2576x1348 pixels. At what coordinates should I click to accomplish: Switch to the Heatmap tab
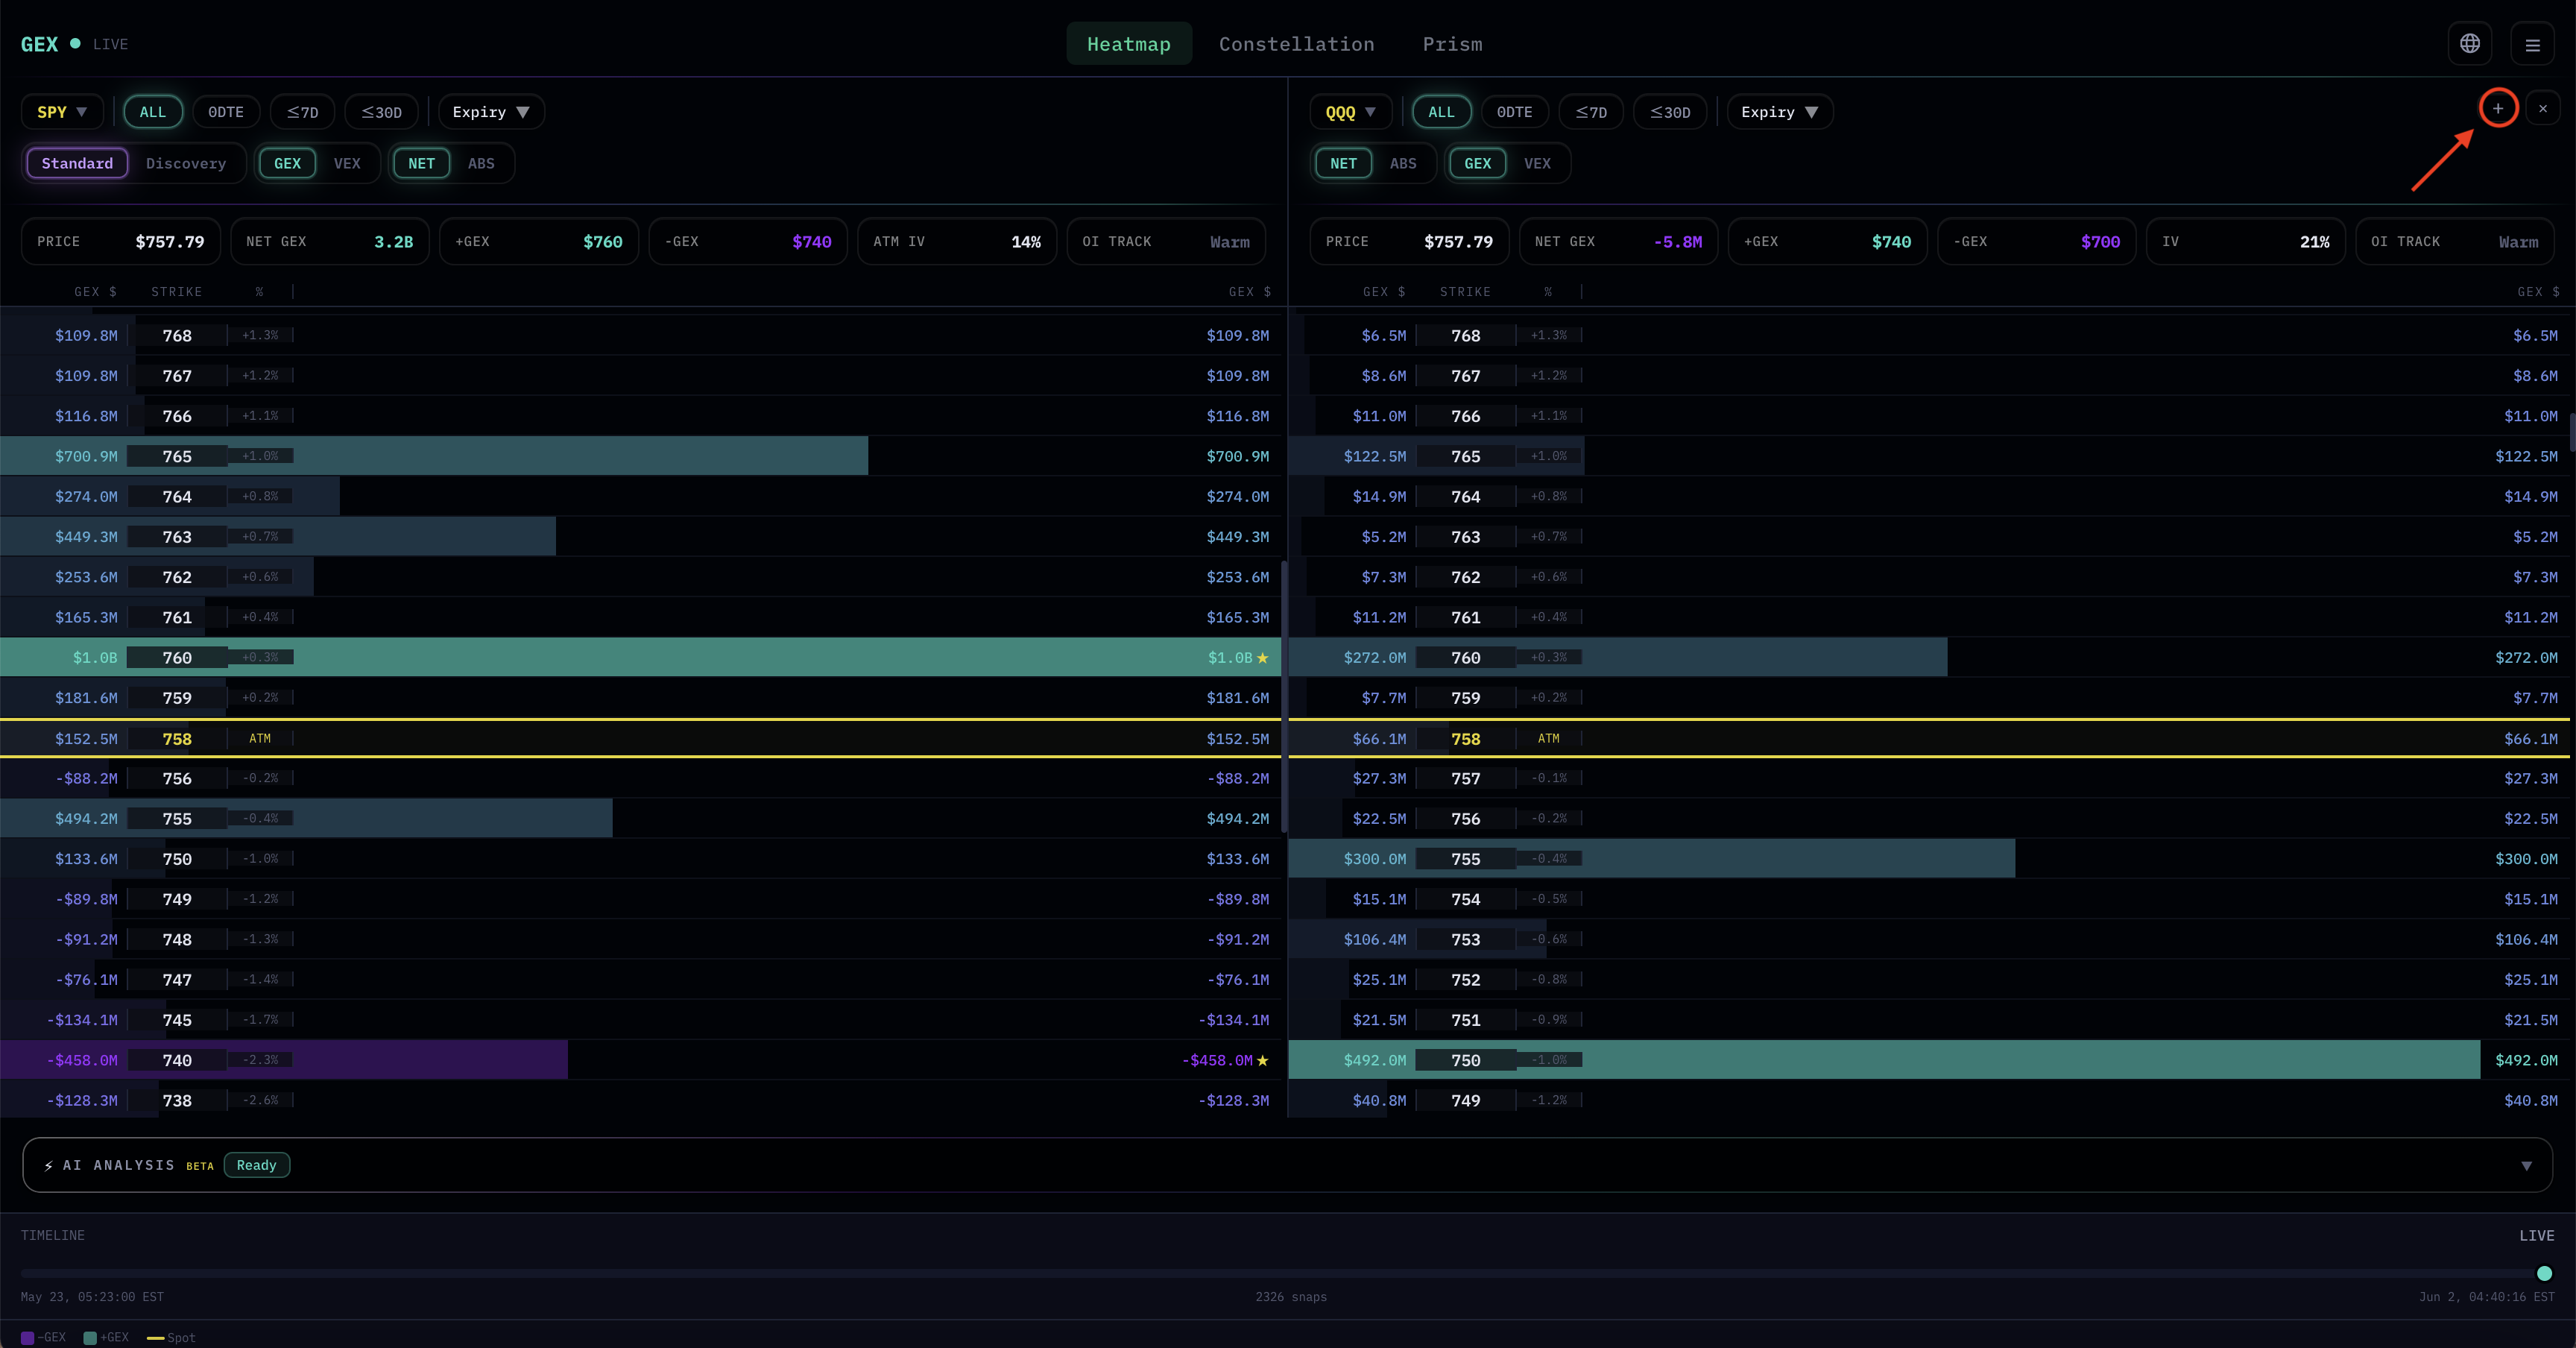coord(1128,44)
